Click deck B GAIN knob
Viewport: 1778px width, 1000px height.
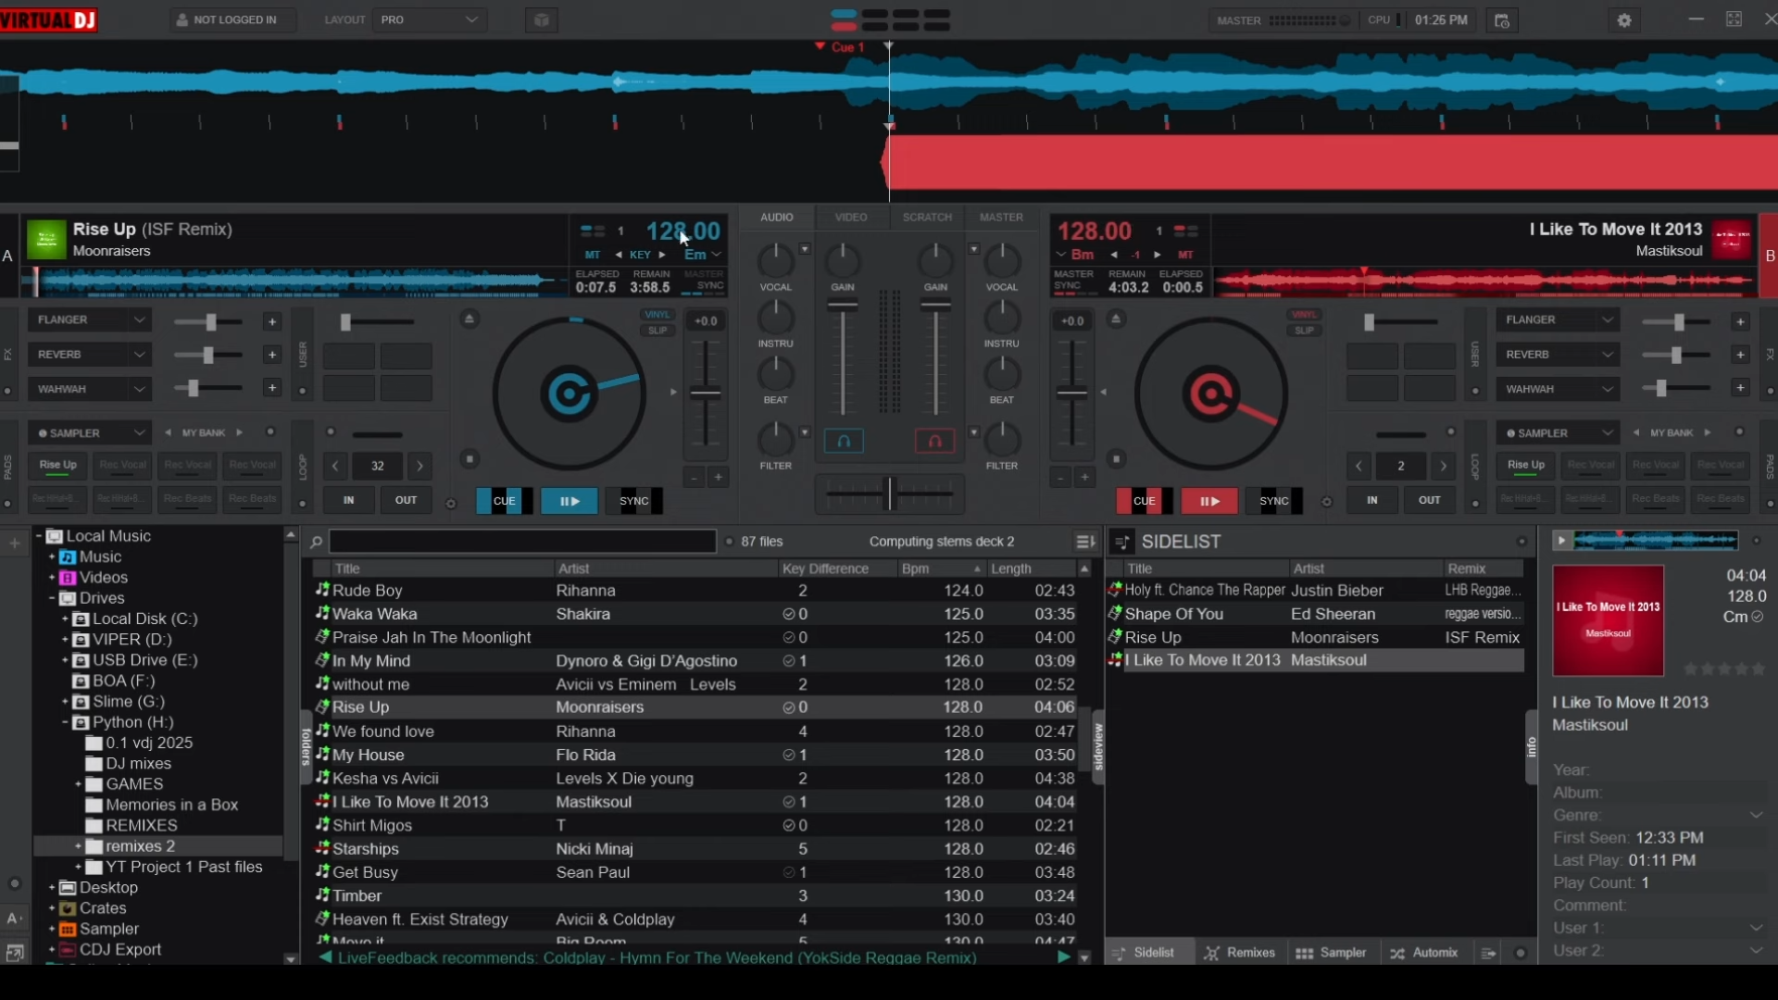coord(935,261)
